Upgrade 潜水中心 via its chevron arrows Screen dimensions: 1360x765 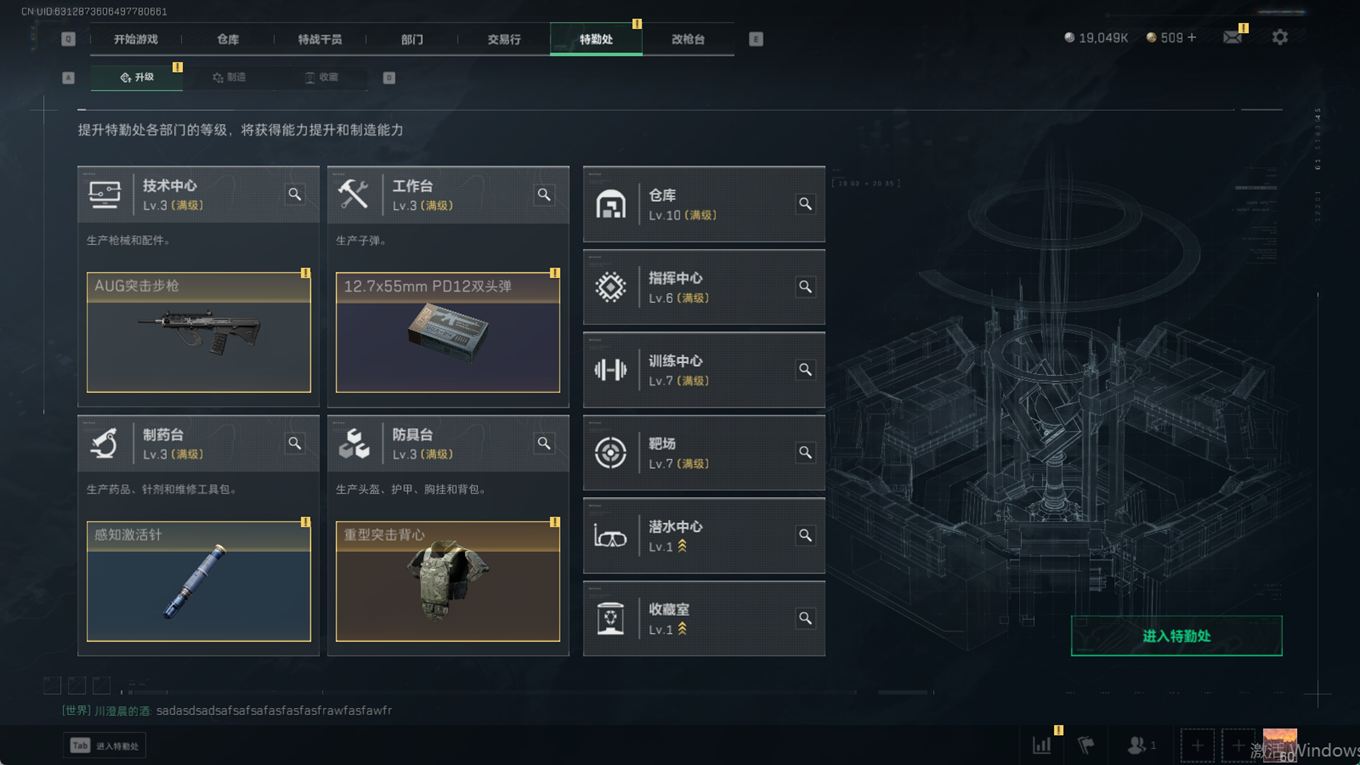[x=682, y=546]
